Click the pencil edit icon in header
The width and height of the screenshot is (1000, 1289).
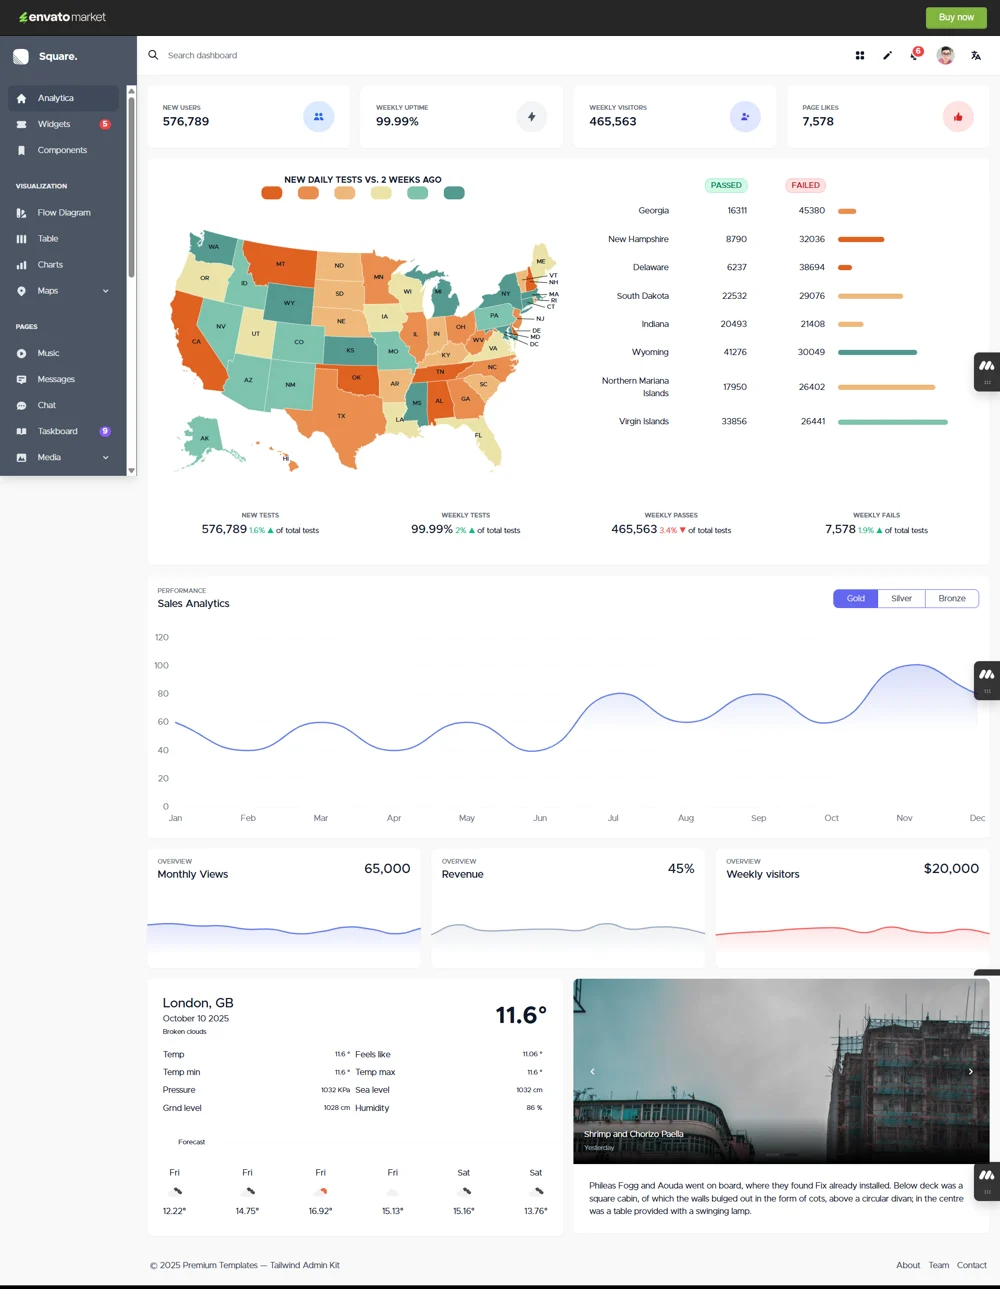click(x=887, y=56)
